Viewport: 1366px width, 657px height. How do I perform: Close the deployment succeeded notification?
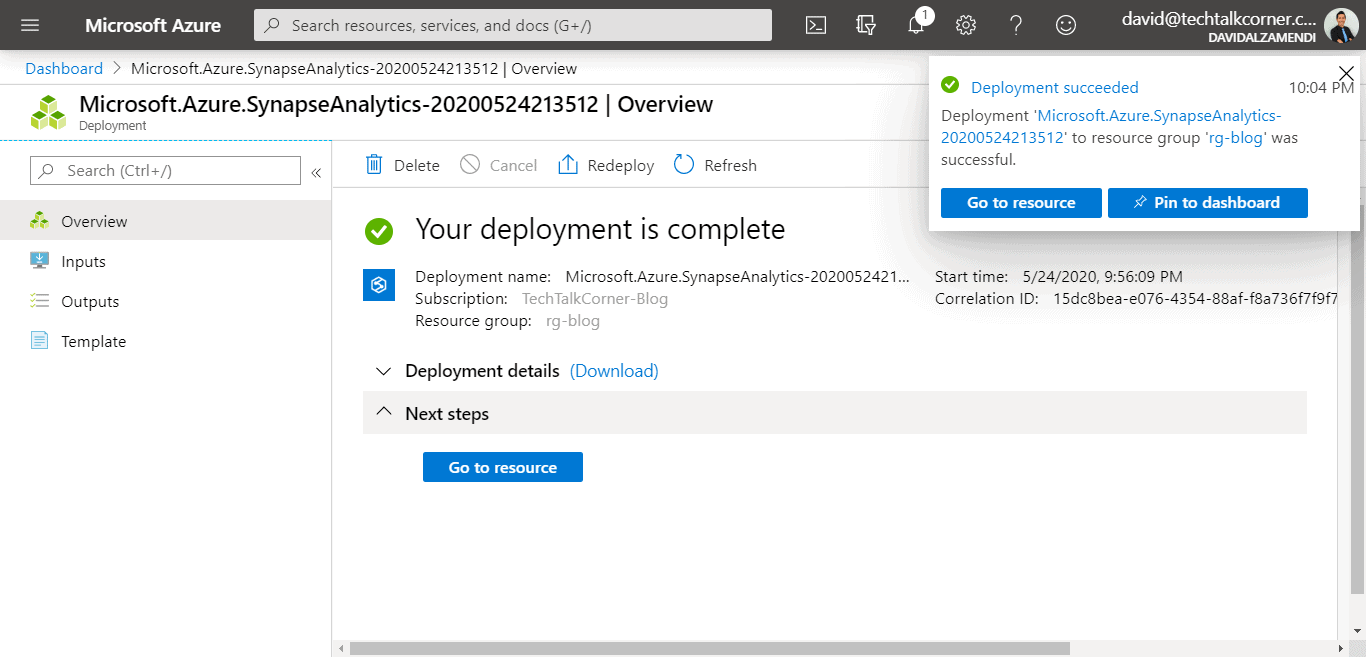coord(1346,73)
